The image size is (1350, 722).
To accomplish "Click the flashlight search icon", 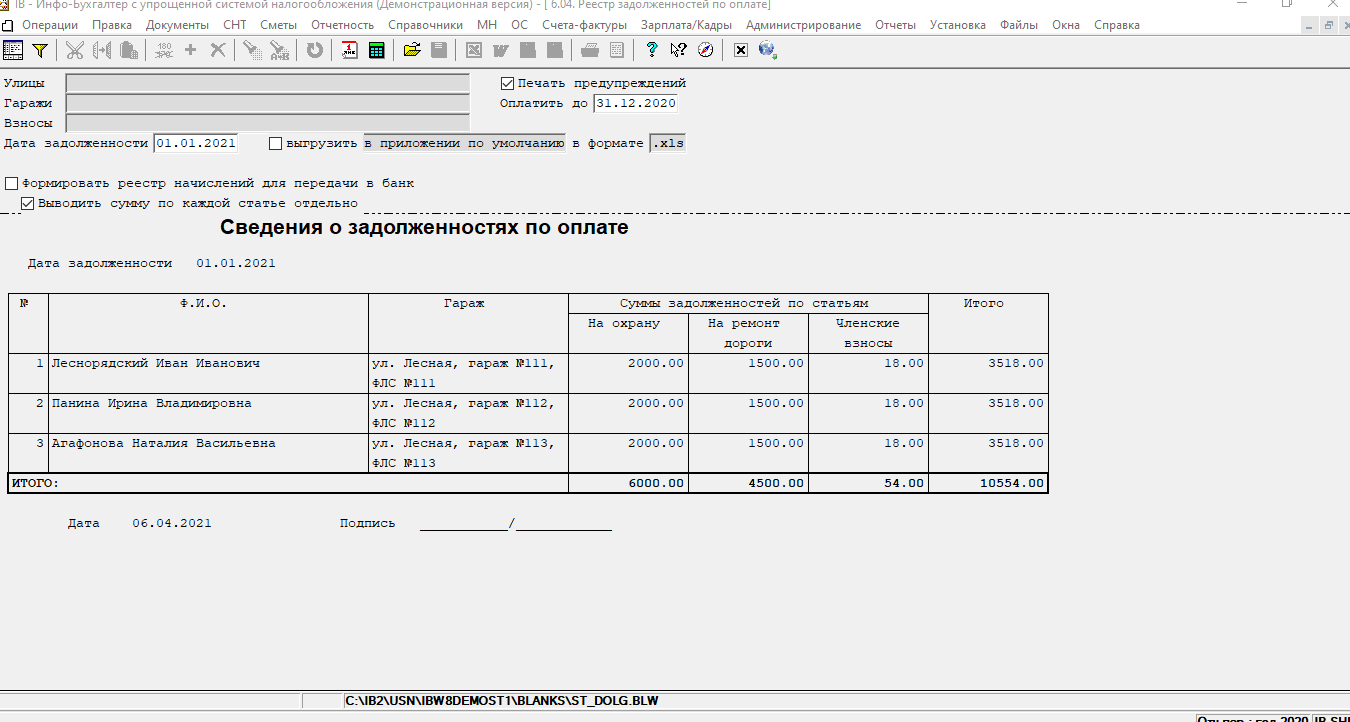I will (x=252, y=49).
